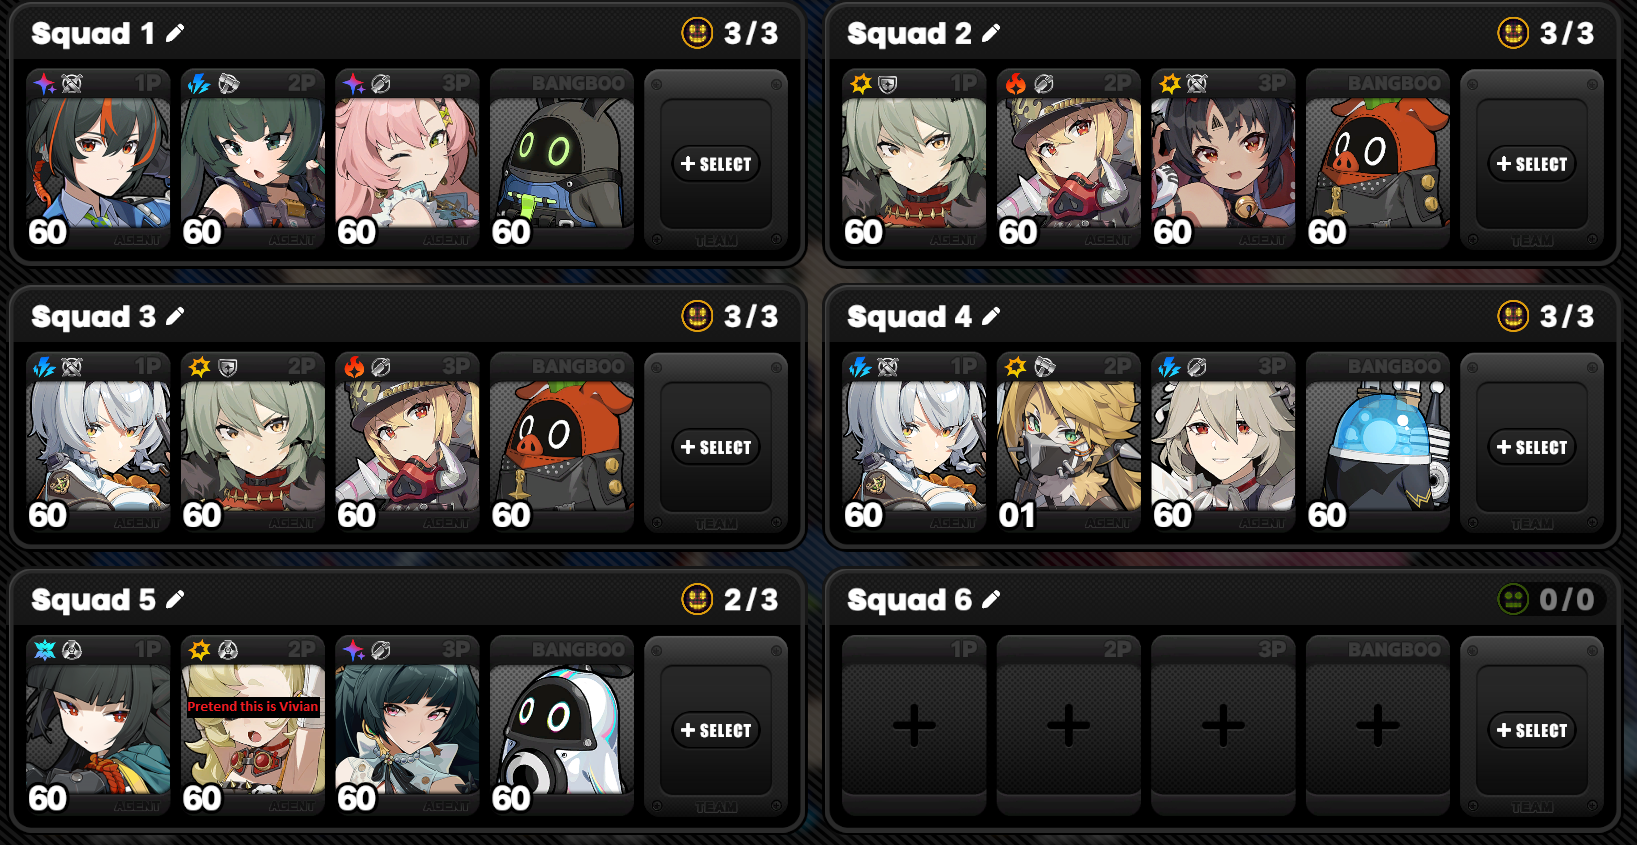Screen dimensions: 1637x845
Task: Open the 'Pretend this is Vivian' agent card
Action: [253, 725]
